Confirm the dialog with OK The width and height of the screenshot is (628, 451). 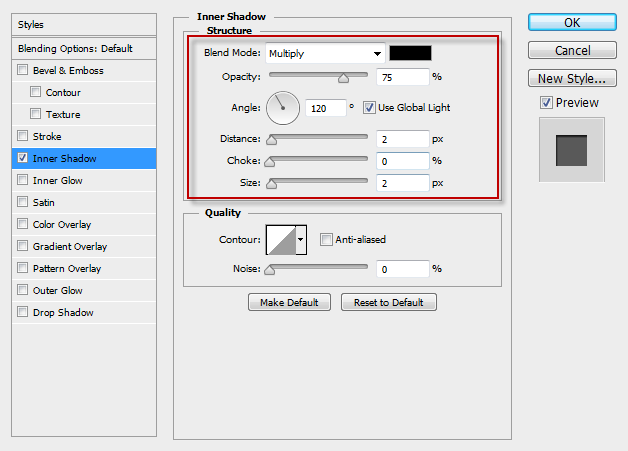pyautogui.click(x=572, y=22)
